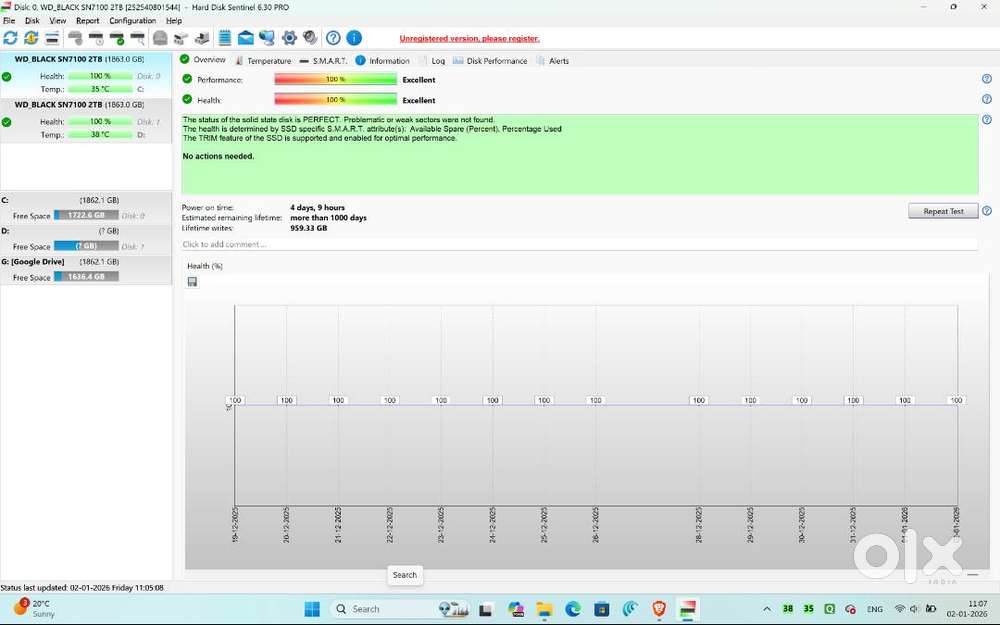Screen dimensions: 1000x625
Task: Open the blue notepad report toolbar icon
Action: 224,38
